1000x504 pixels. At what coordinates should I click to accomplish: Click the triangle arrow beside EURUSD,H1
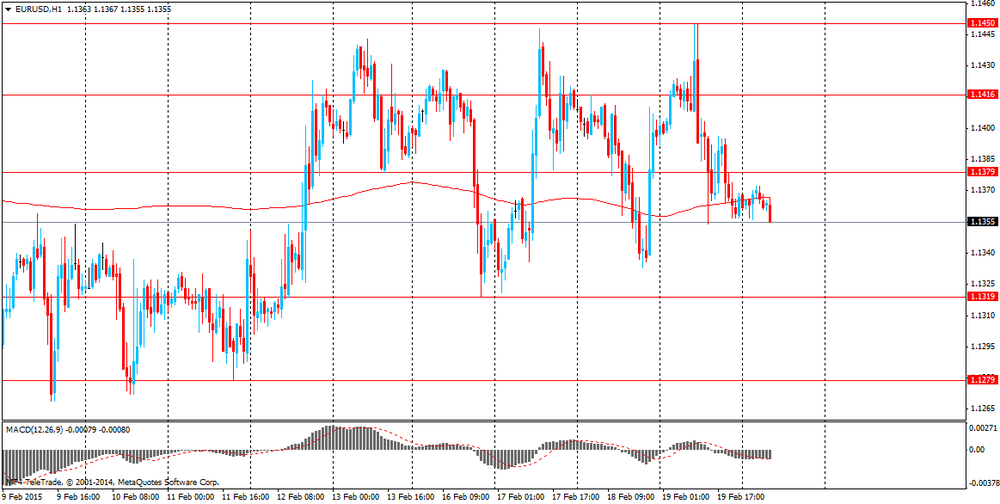pos(8,9)
